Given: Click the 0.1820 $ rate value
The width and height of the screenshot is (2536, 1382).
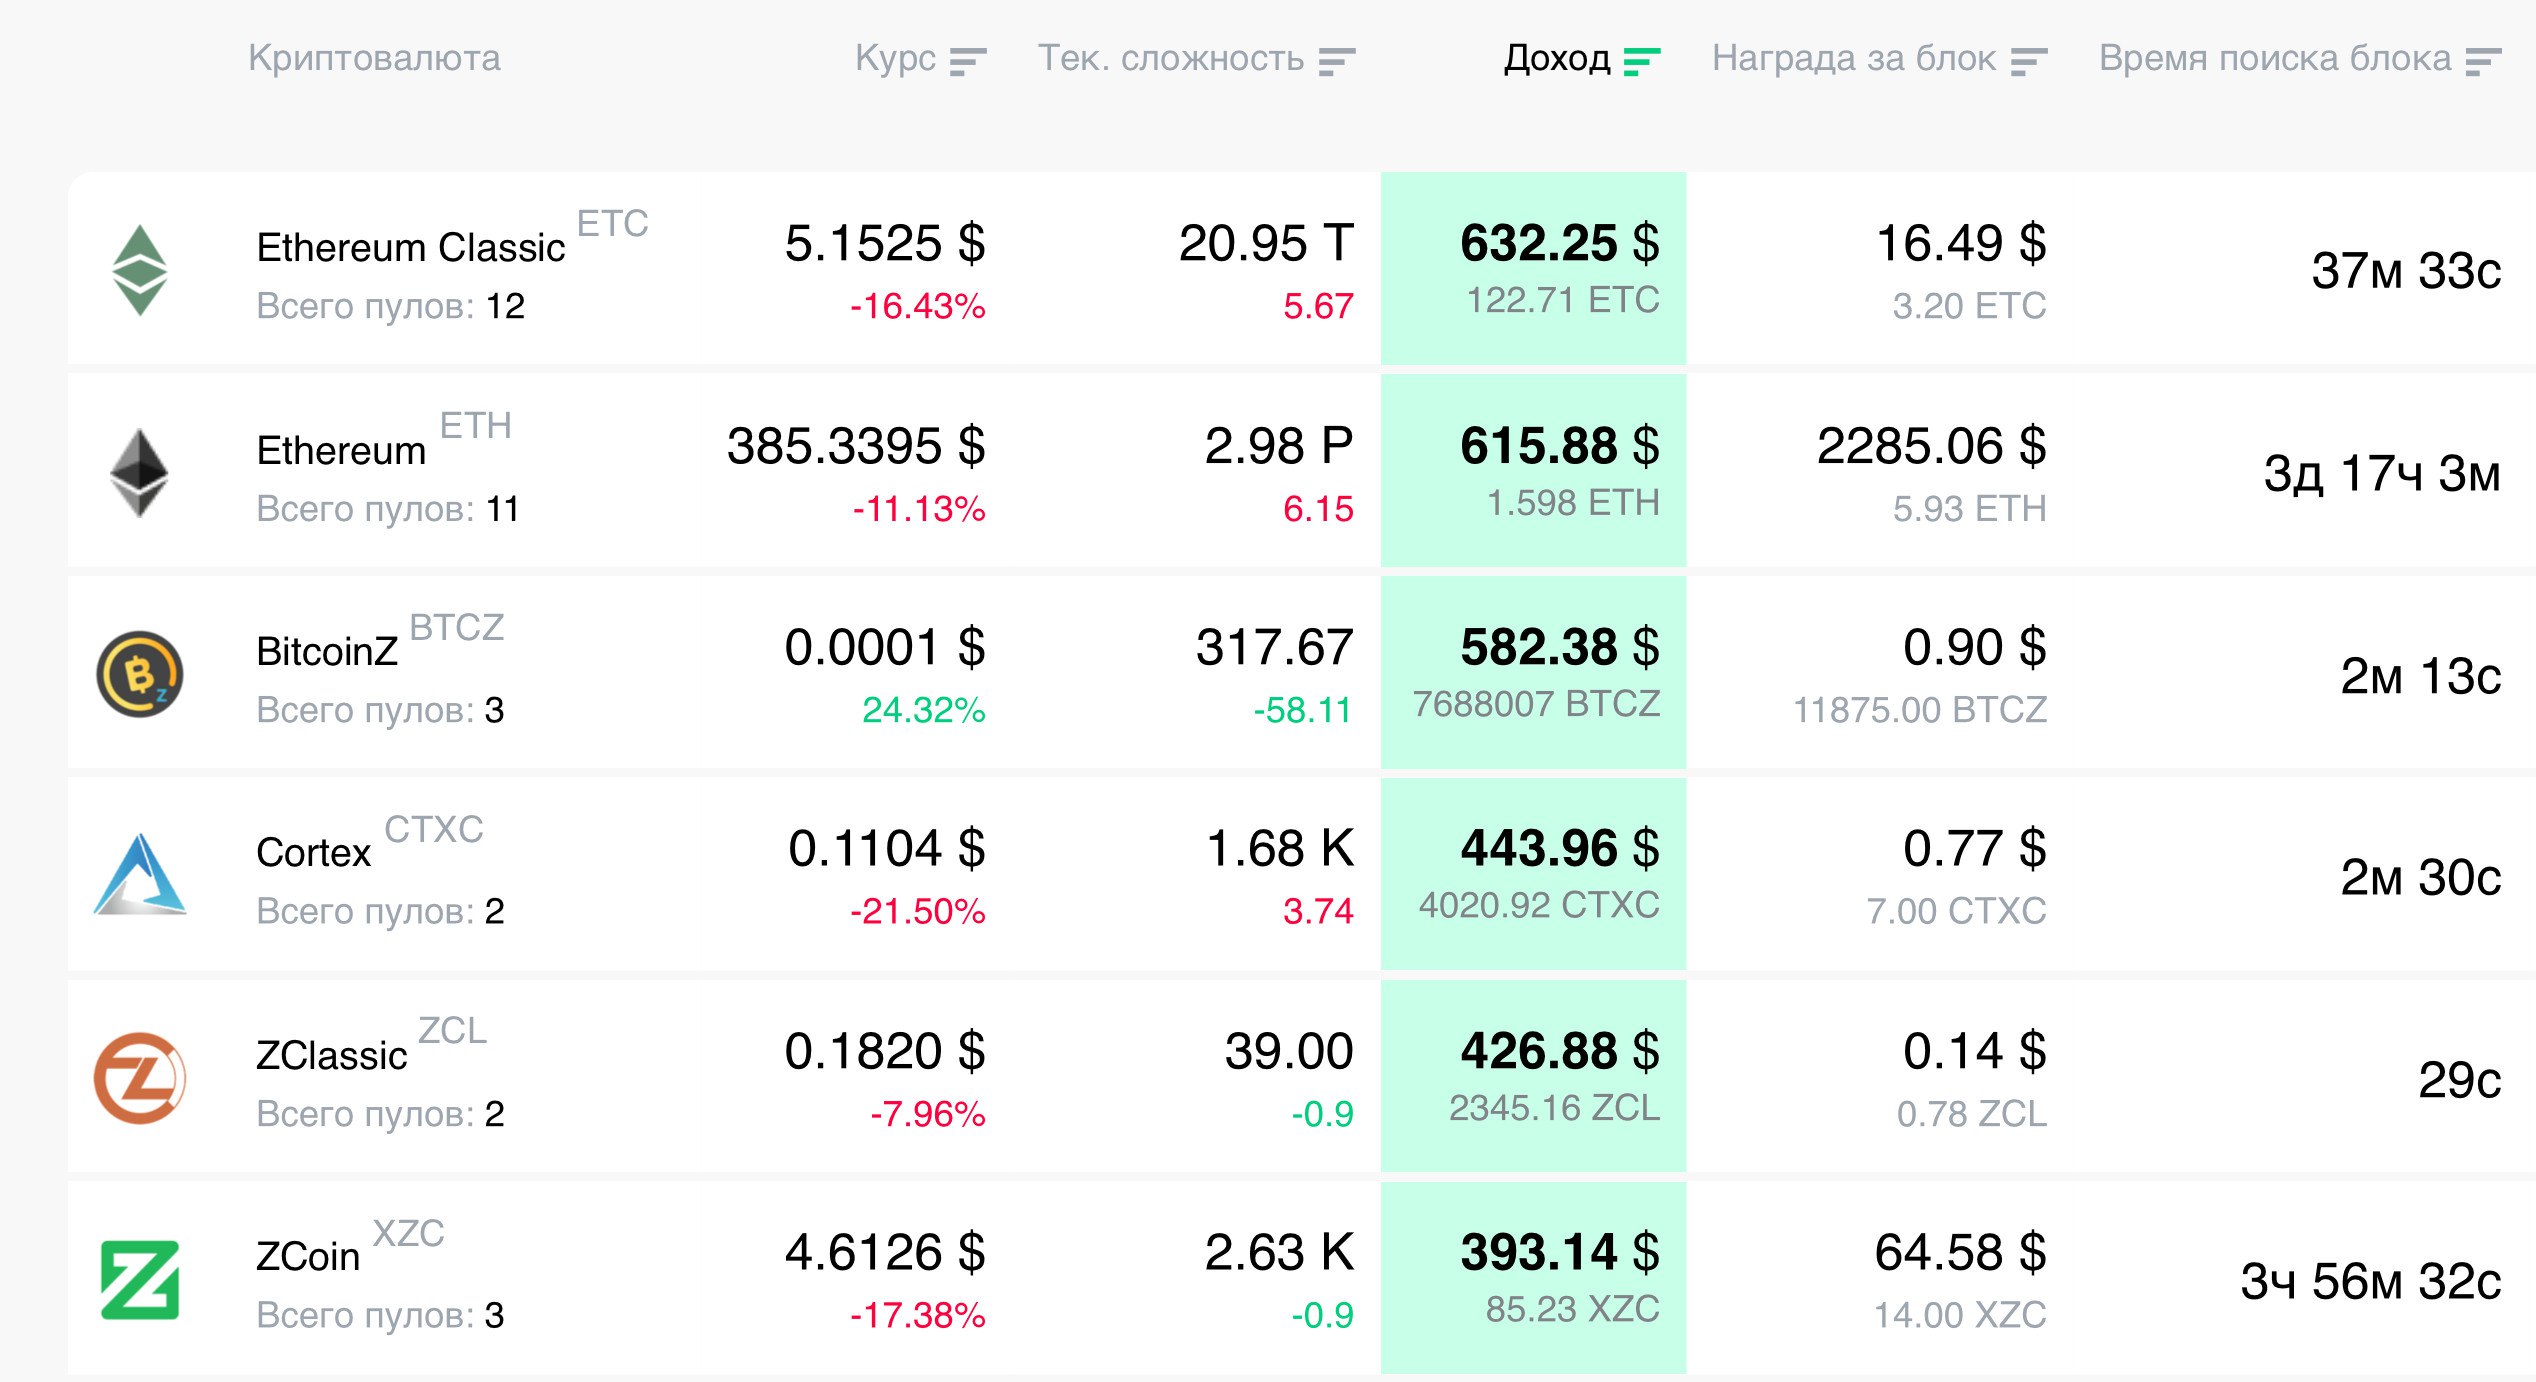Looking at the screenshot, I should (x=885, y=1051).
